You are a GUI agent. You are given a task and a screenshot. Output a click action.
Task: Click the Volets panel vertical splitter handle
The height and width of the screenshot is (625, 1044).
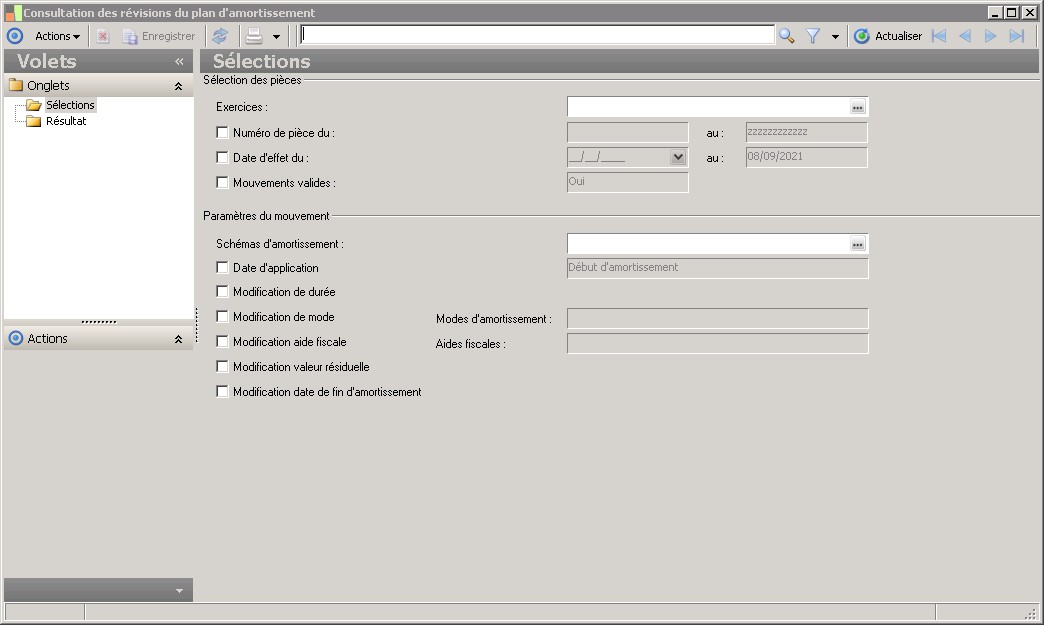[196, 325]
